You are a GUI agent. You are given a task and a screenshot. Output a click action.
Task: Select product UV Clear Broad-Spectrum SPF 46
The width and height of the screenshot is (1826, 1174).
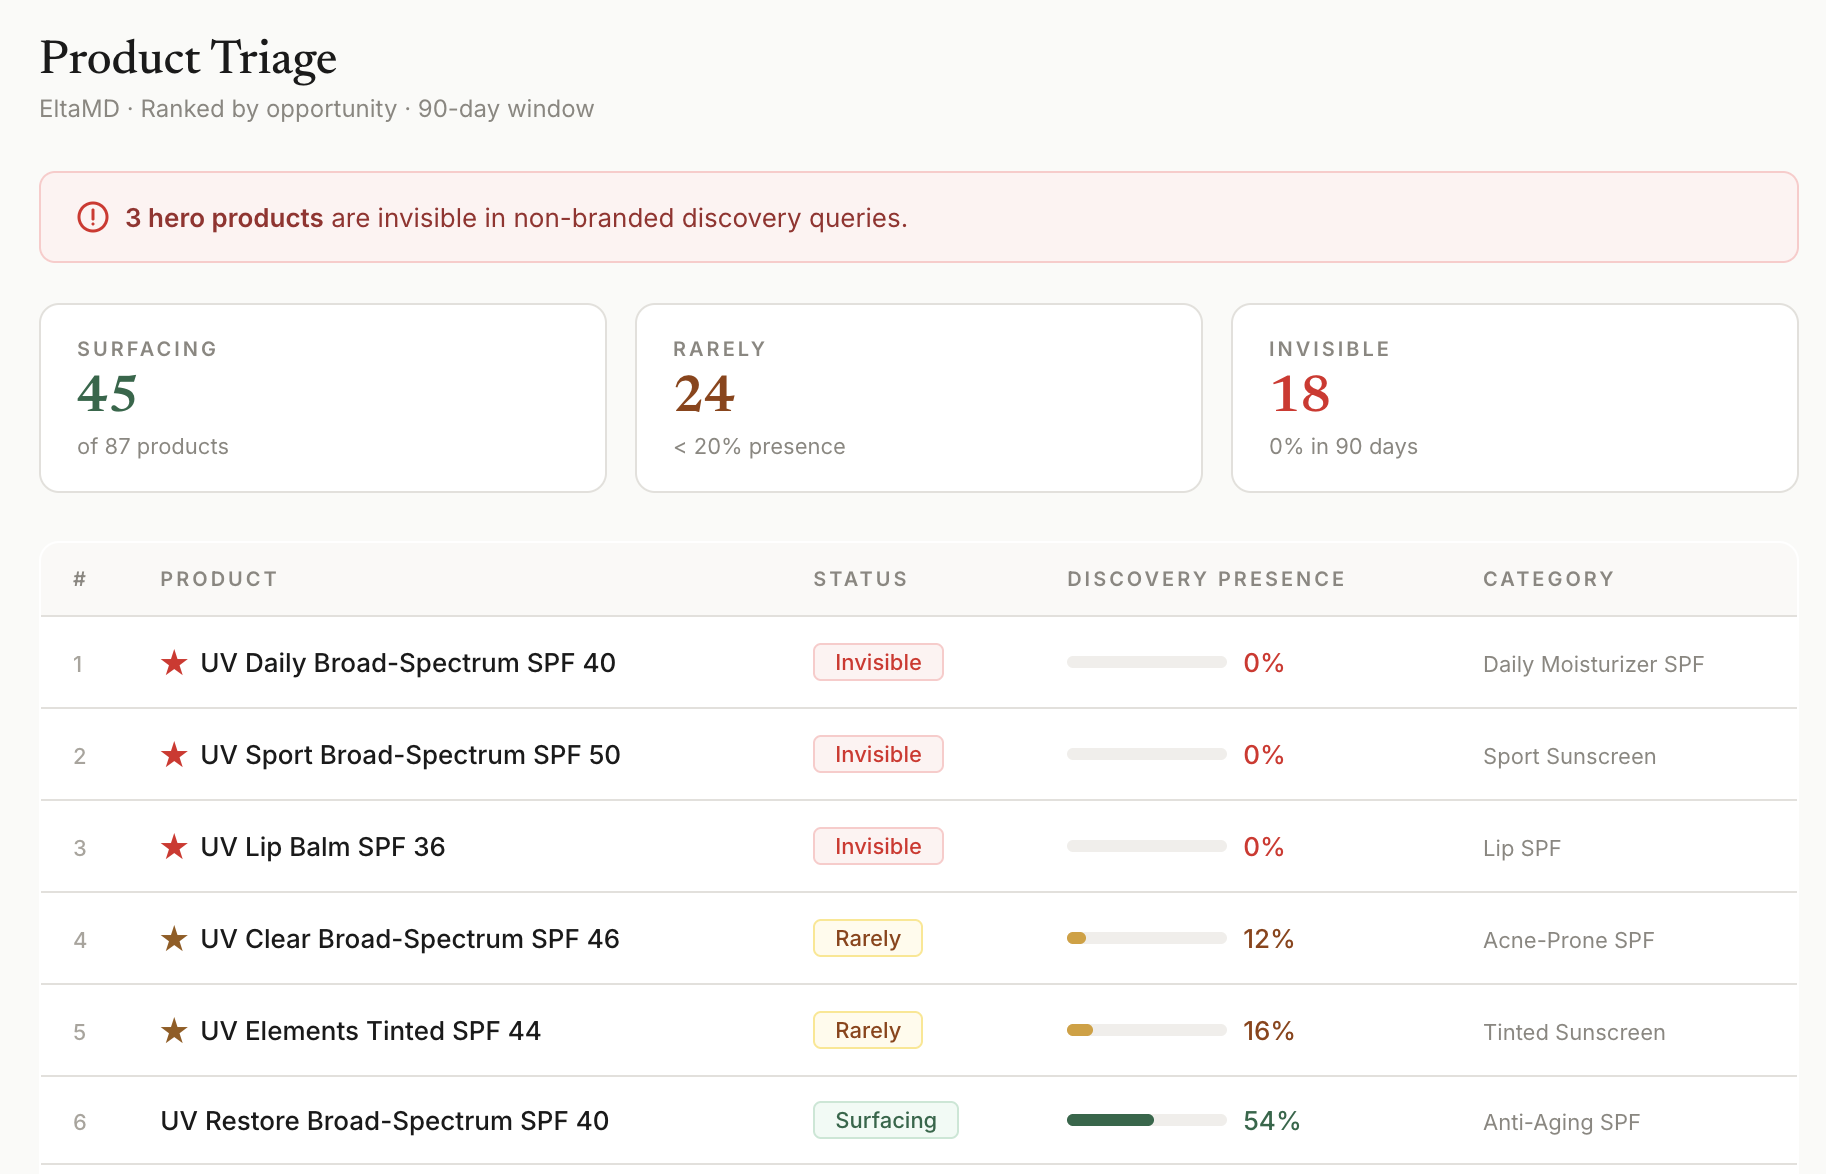[410, 939]
